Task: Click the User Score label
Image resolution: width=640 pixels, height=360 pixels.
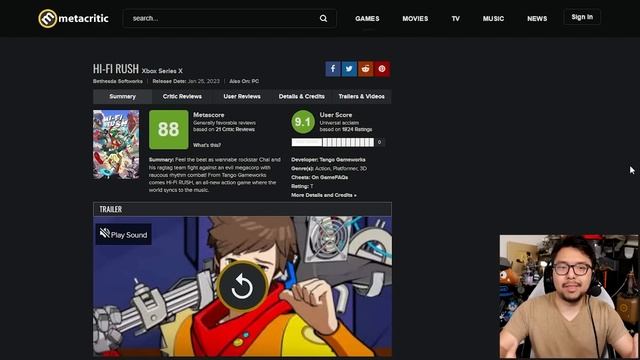Action: coord(336,115)
